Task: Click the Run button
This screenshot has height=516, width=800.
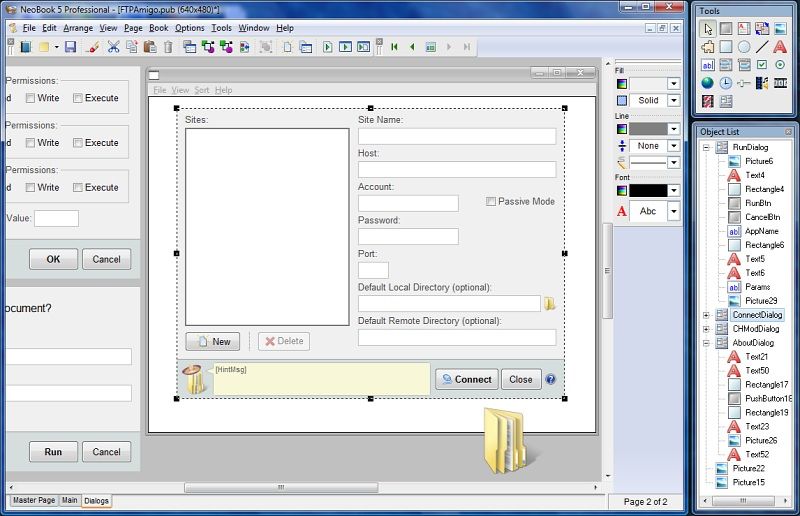Action: point(53,452)
